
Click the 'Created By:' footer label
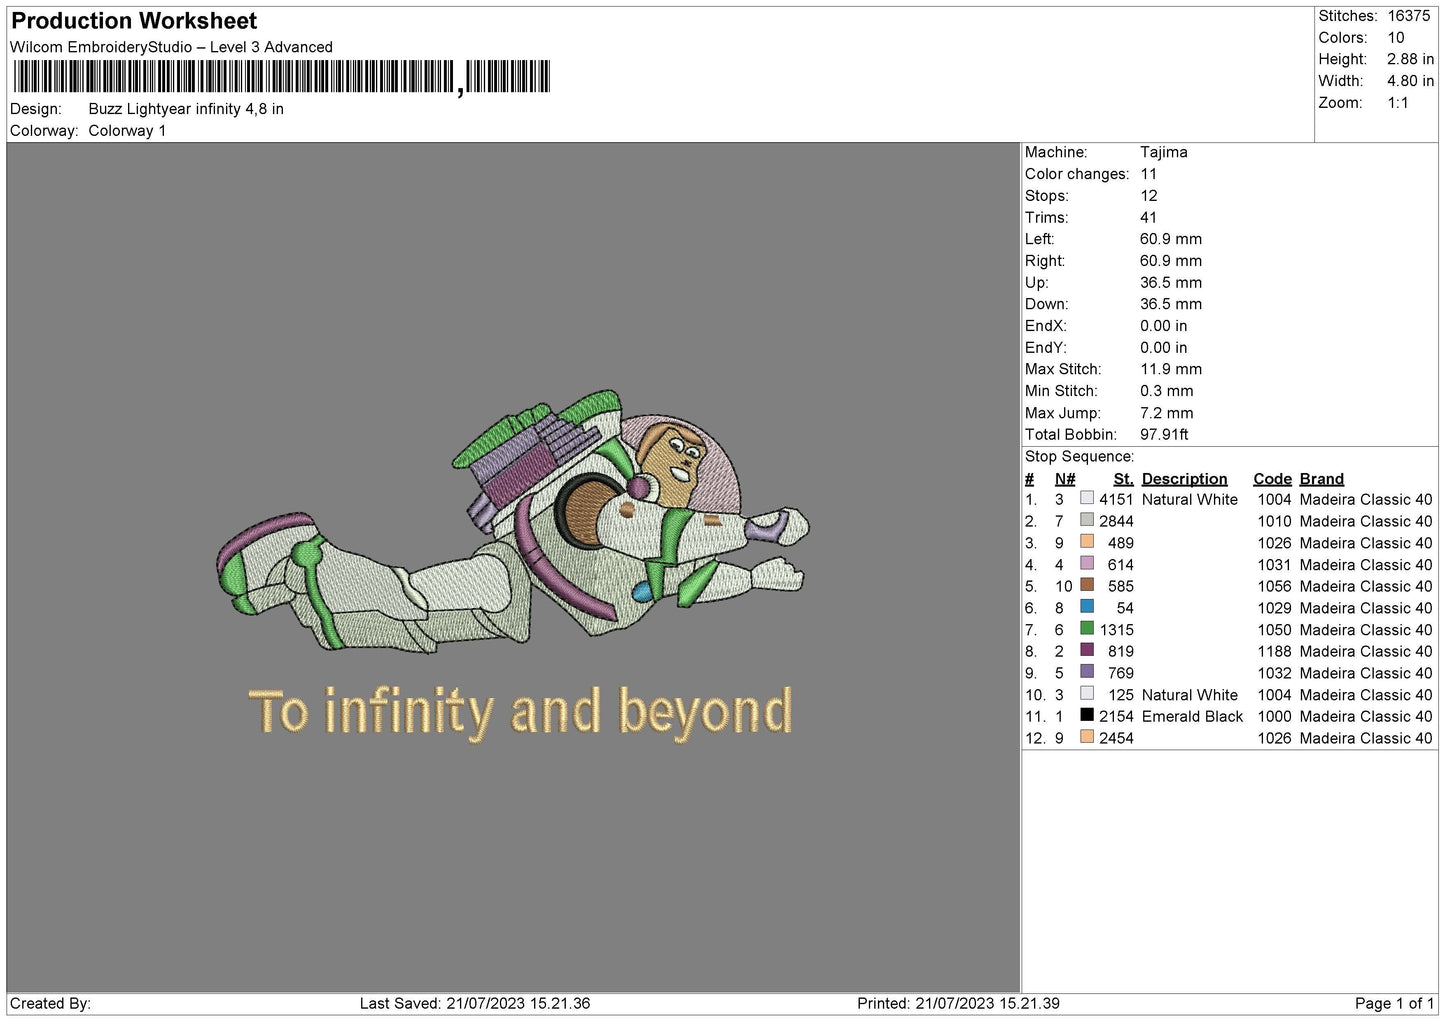[x=50, y=1003]
